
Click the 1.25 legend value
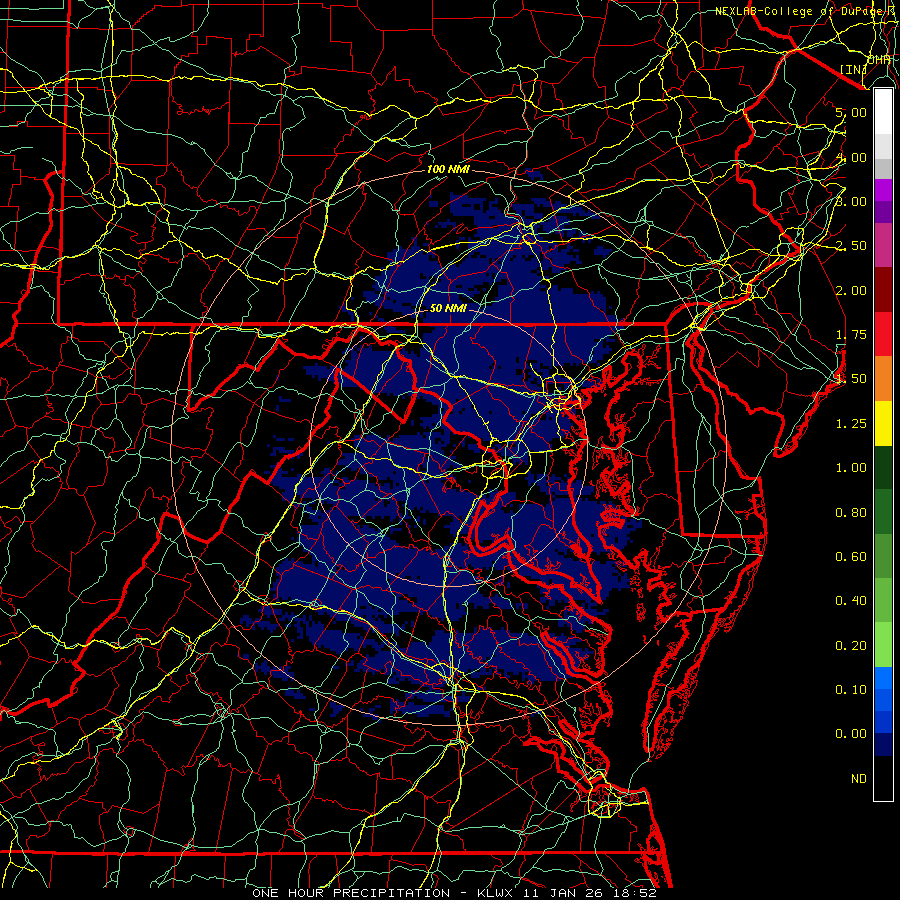851,424
